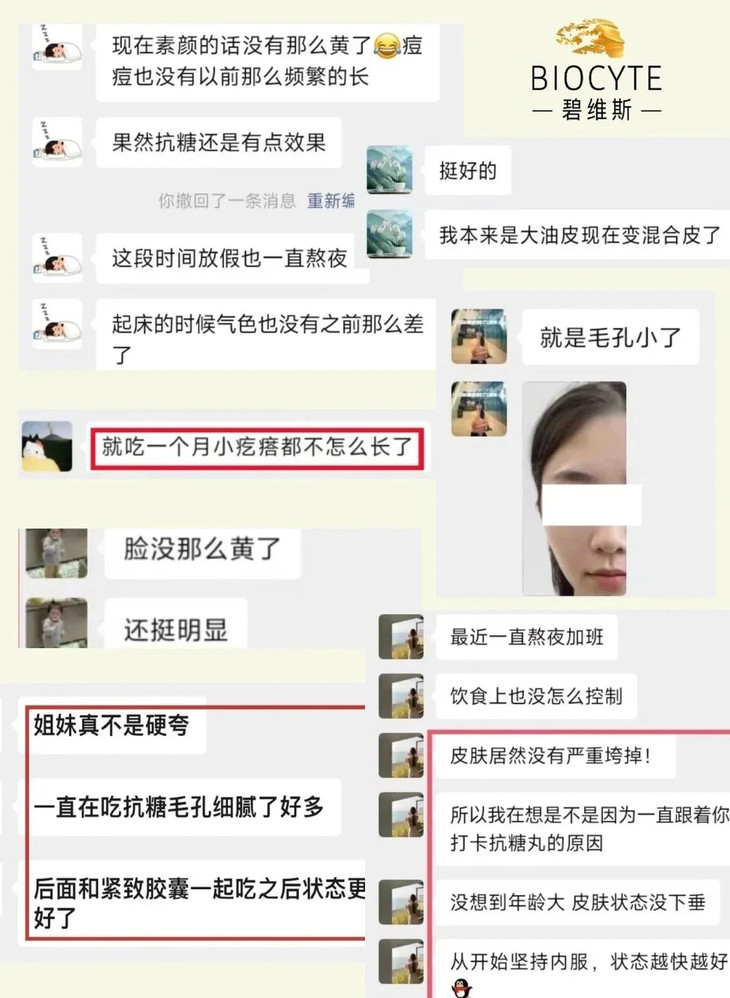Select the red-boxed 就吃一个月小疙瘩都不怎么长了 bubble
The width and height of the screenshot is (730, 998).
click(x=257, y=448)
